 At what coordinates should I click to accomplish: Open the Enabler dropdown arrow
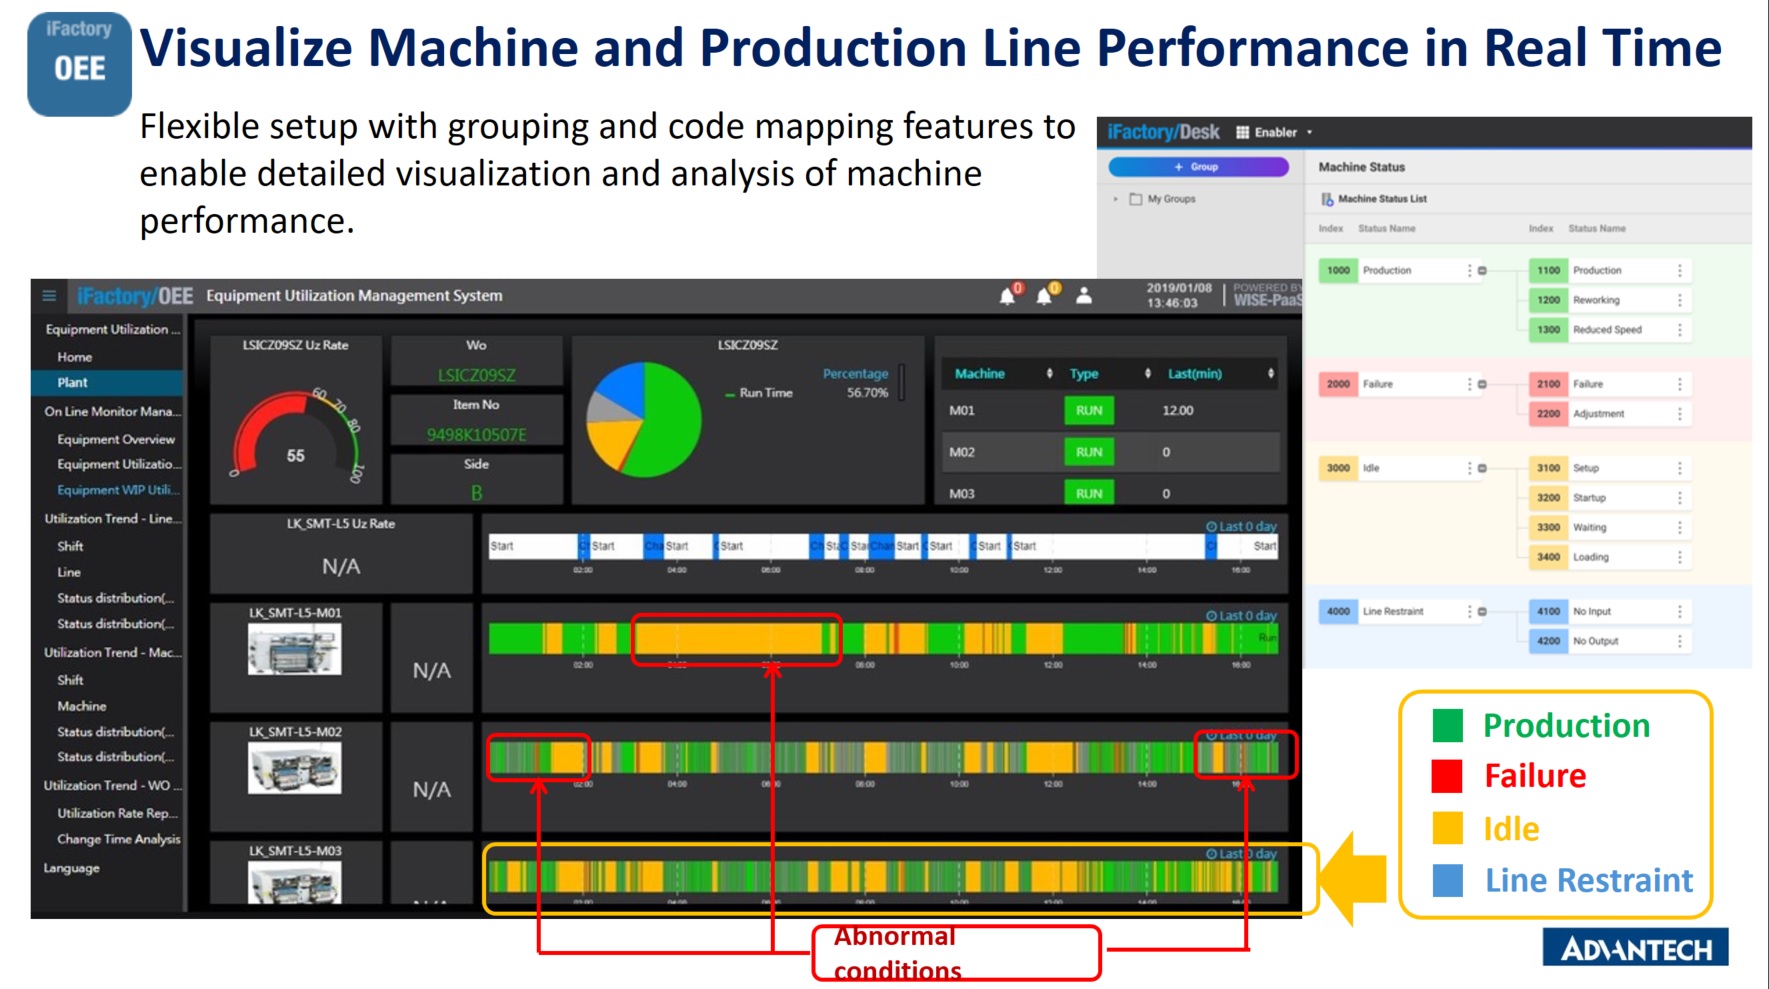tap(1308, 131)
